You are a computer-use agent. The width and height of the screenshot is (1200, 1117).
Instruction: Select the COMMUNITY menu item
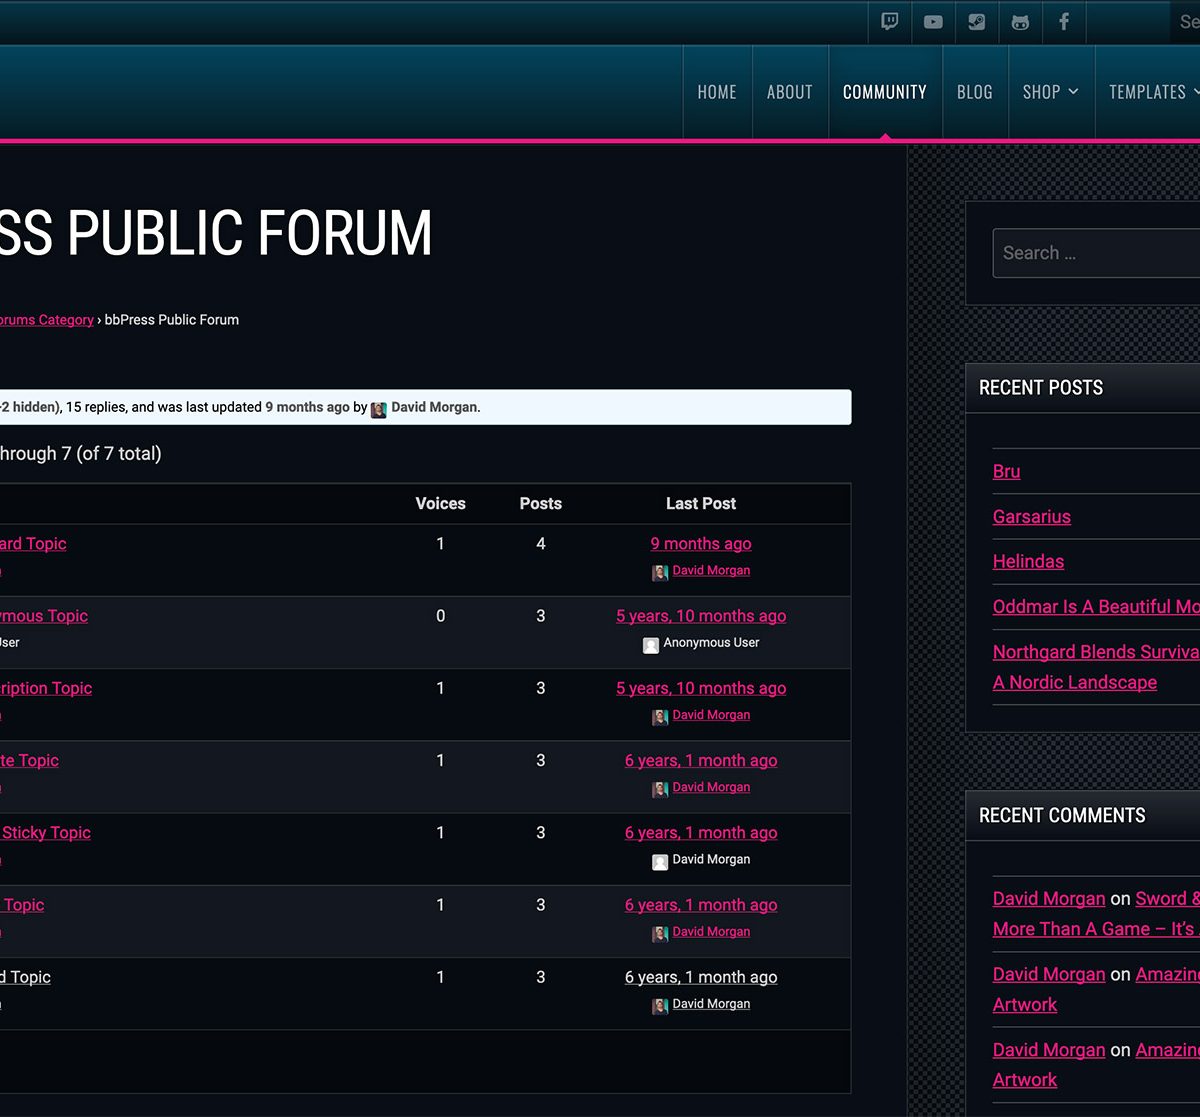point(885,92)
